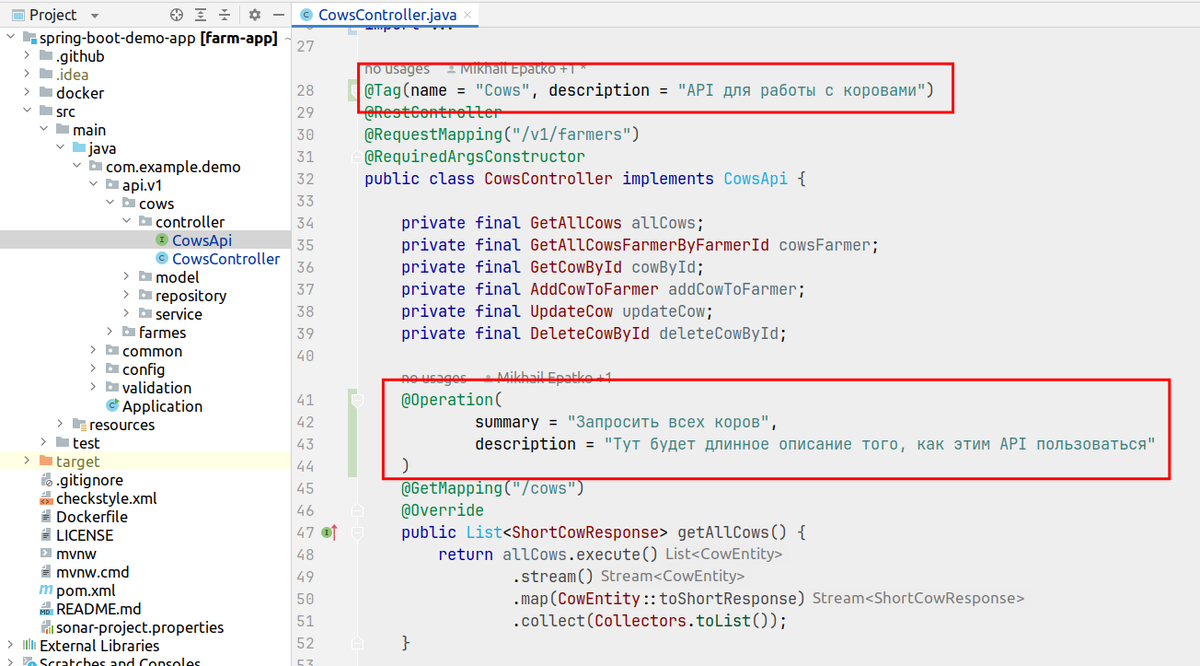
Task: Collapse the spring-boot-demo-app root node
Action: click(x=11, y=38)
